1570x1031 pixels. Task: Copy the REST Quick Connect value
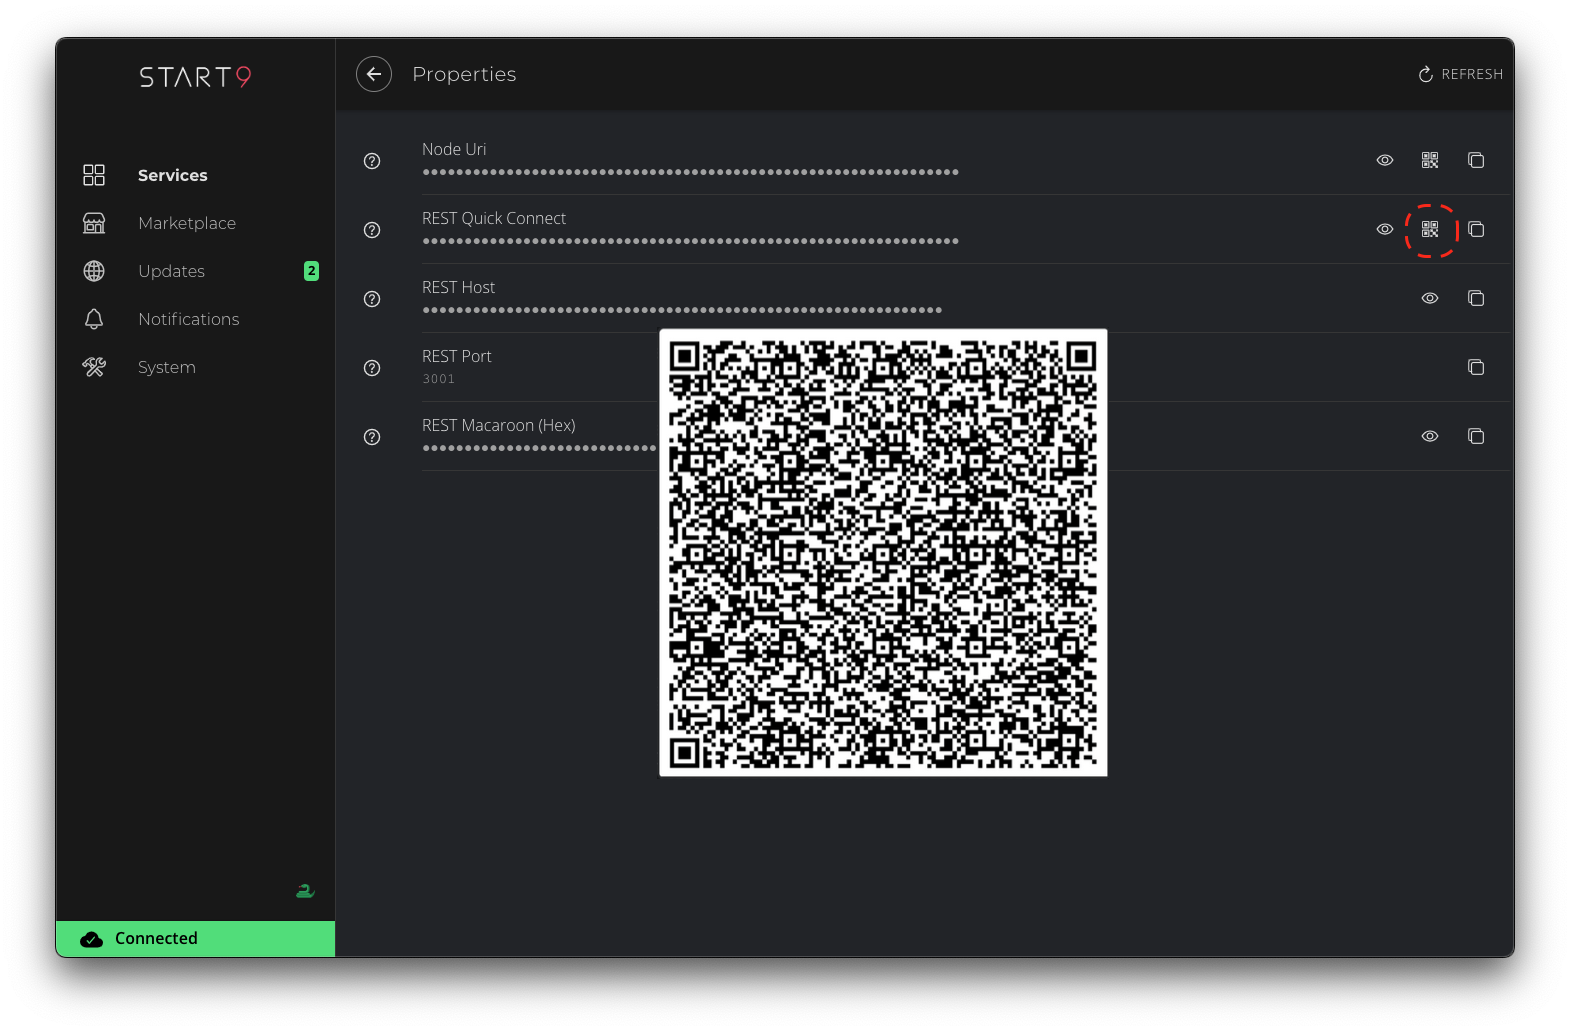[x=1475, y=229]
